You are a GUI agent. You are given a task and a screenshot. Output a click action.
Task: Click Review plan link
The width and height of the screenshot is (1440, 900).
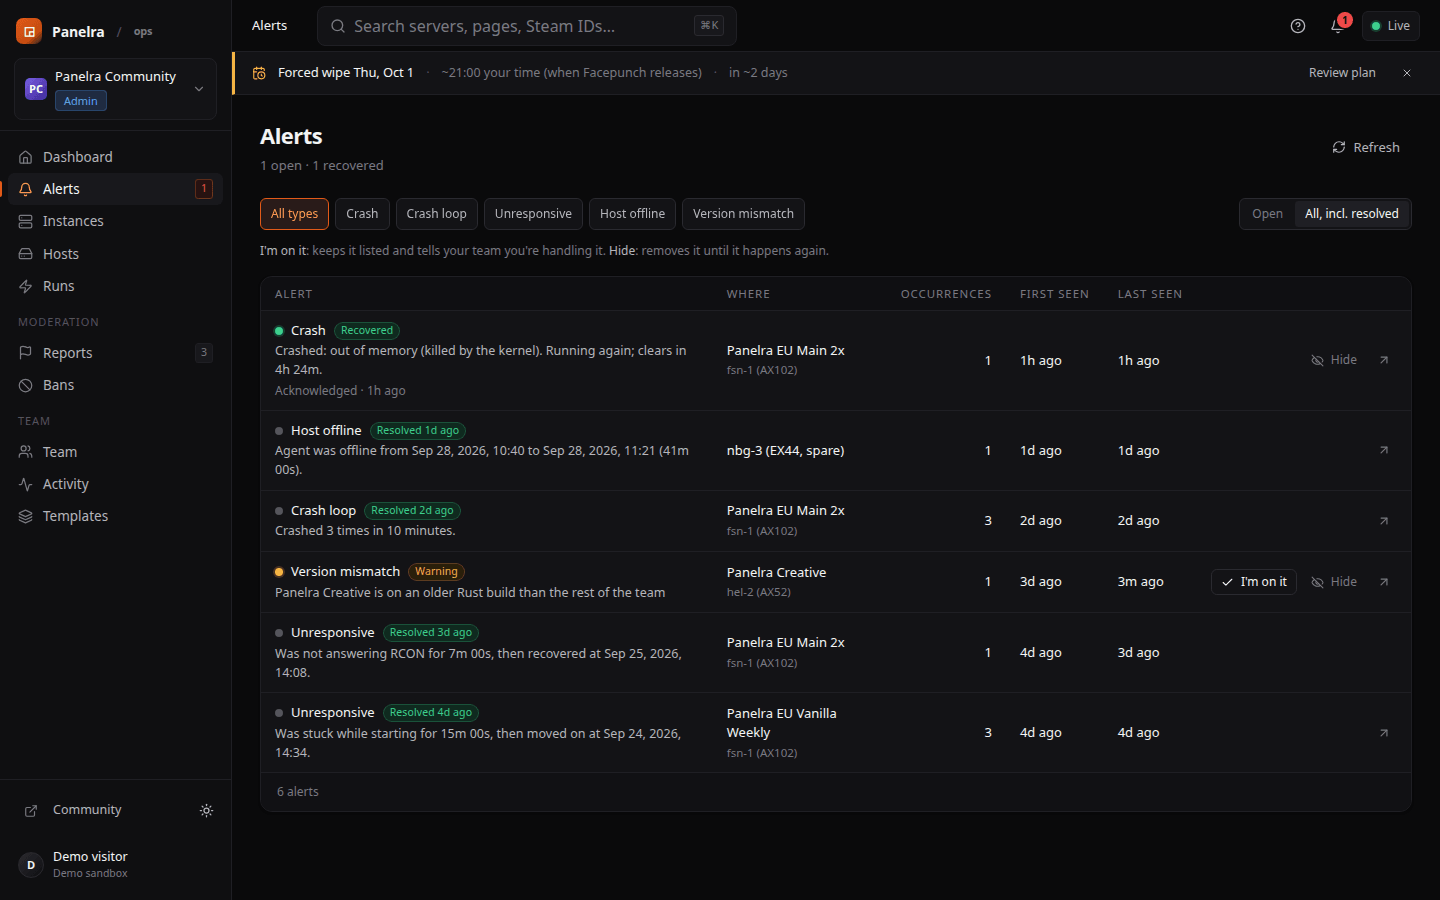point(1342,73)
